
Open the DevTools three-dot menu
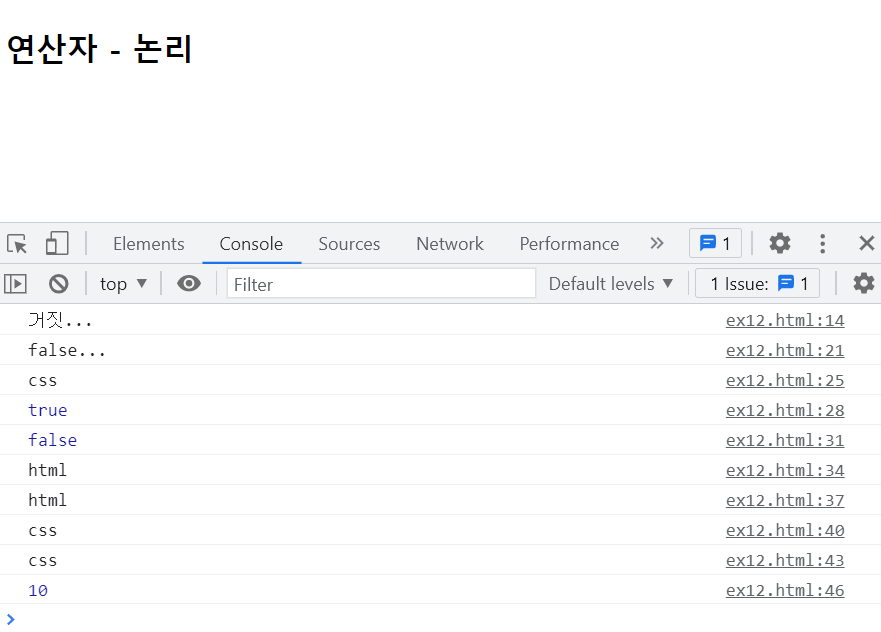click(823, 243)
